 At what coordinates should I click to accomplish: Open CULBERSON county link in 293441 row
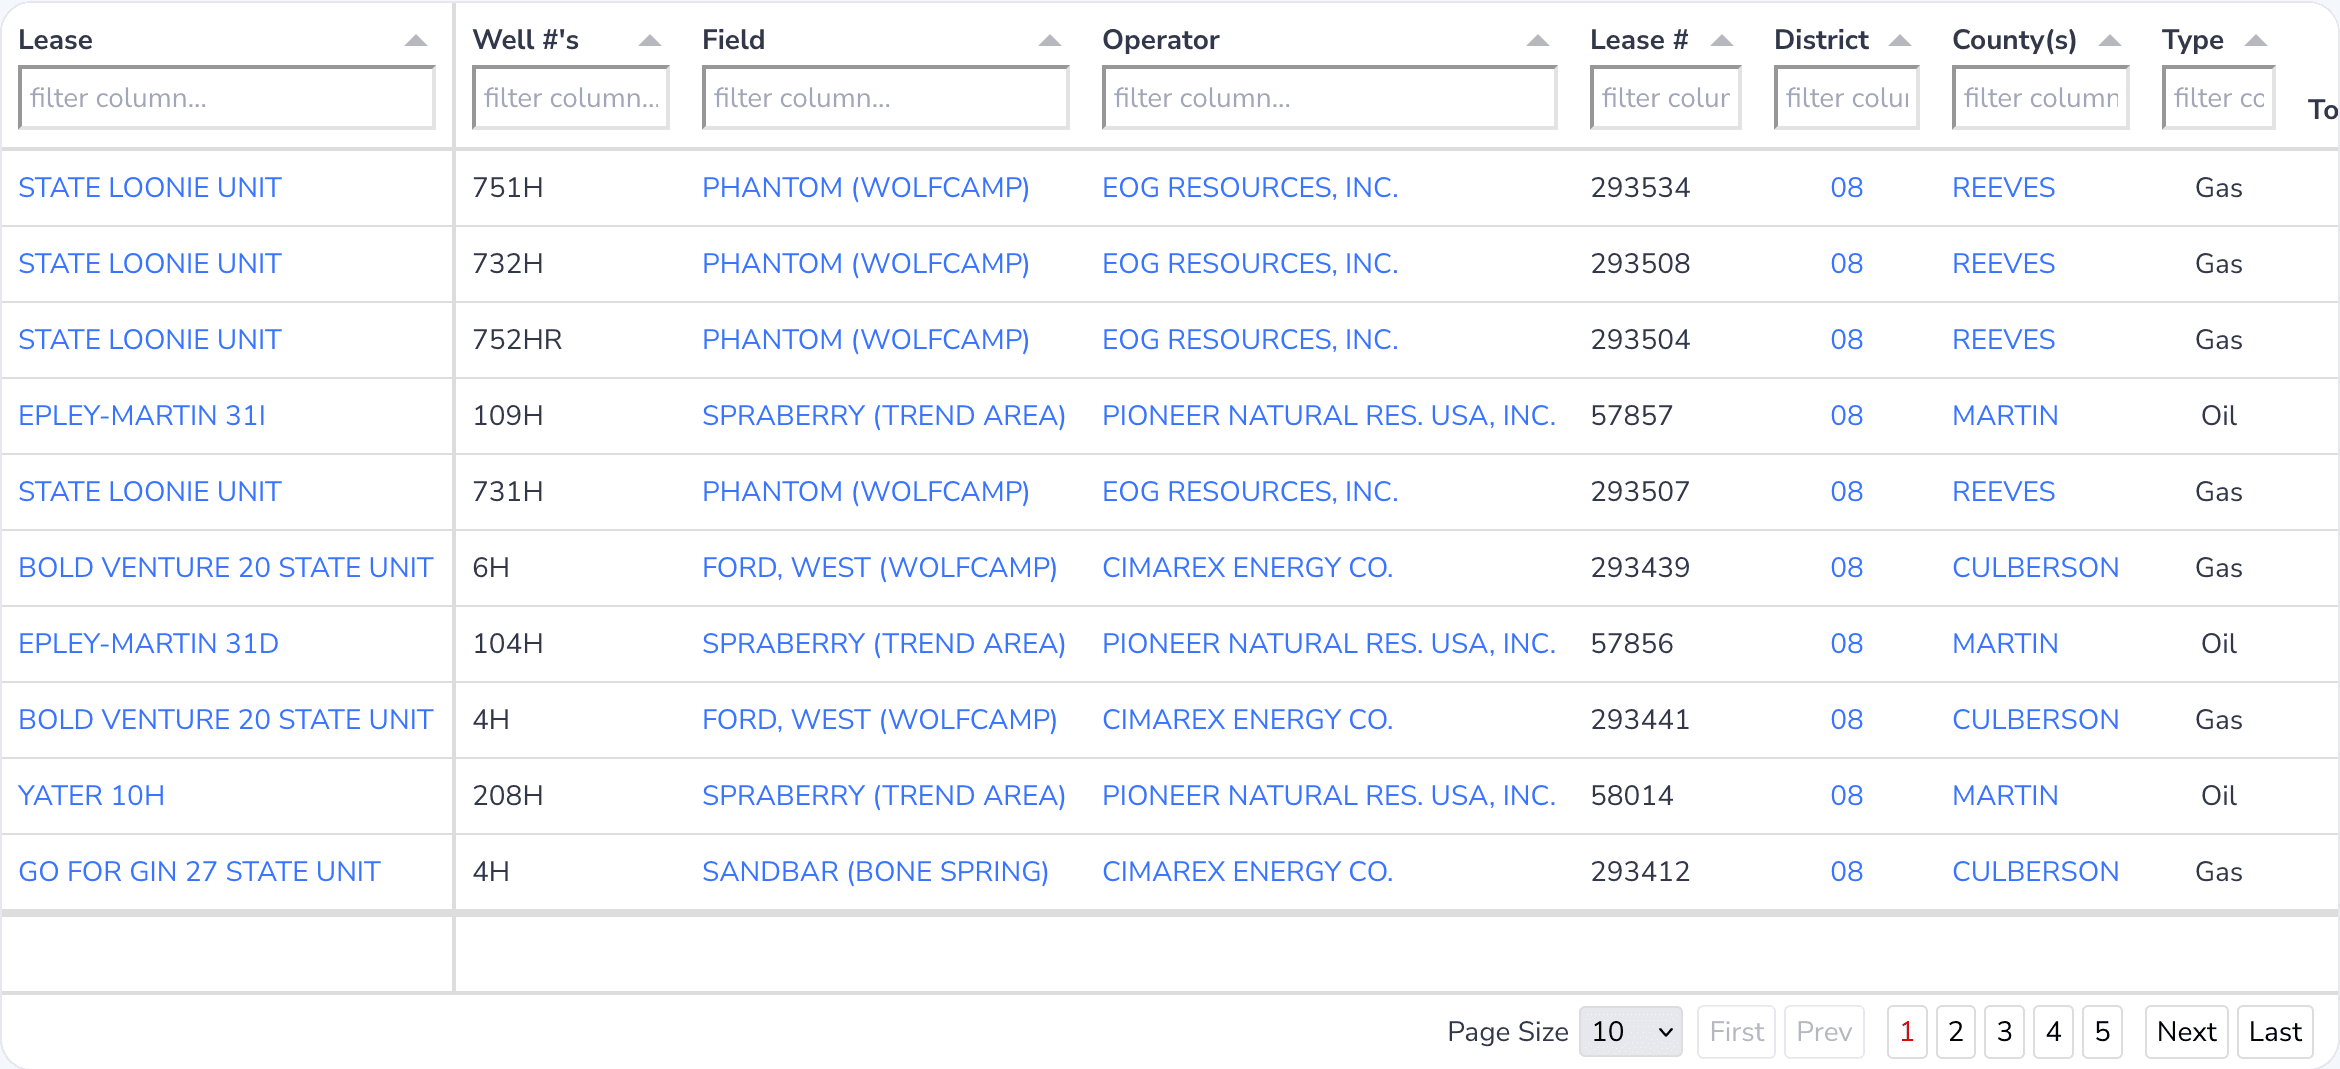(2036, 719)
